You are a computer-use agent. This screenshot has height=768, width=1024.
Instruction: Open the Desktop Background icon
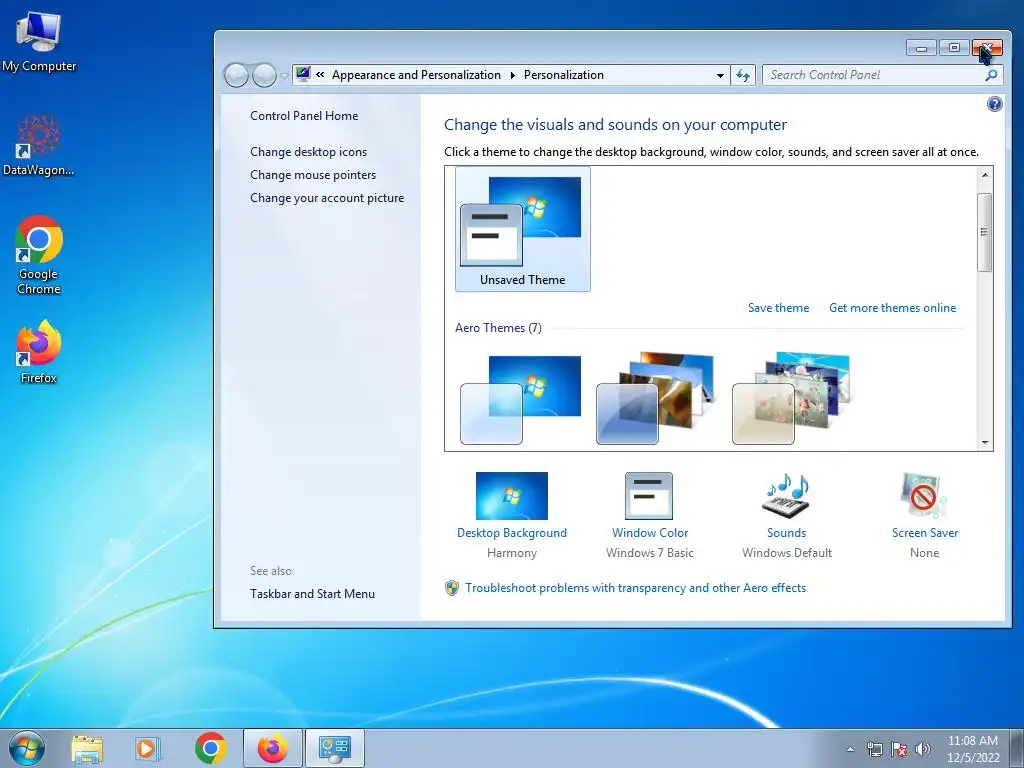[511, 496]
